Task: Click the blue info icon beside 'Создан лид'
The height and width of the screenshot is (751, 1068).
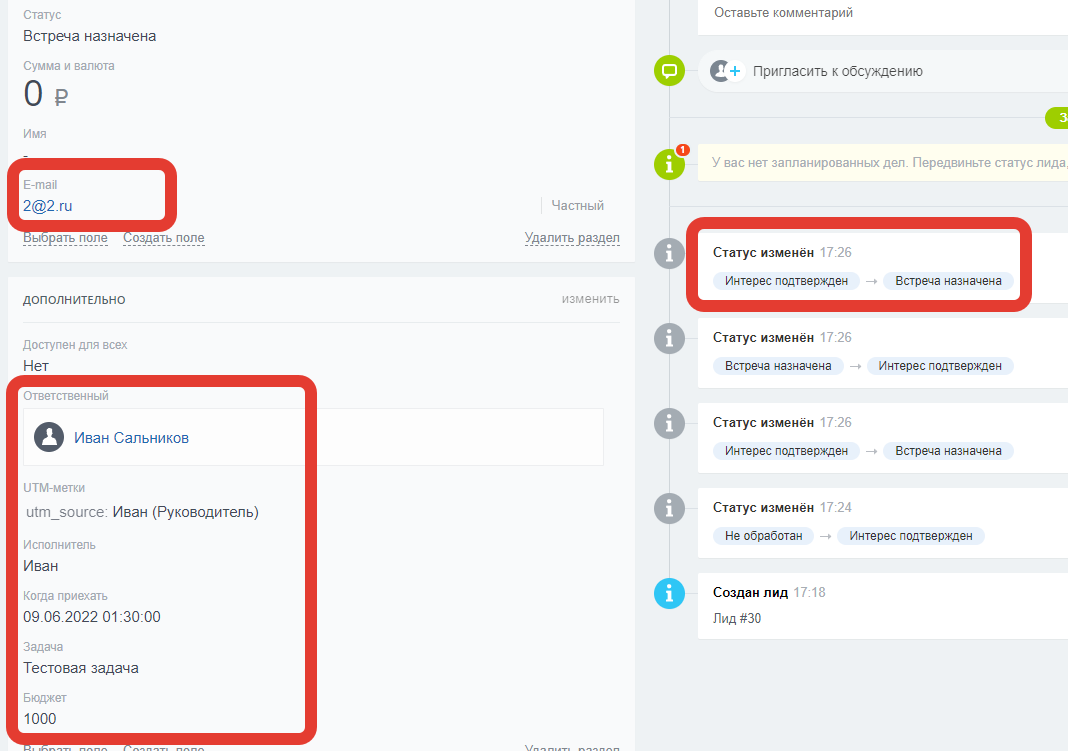Action: [x=670, y=594]
